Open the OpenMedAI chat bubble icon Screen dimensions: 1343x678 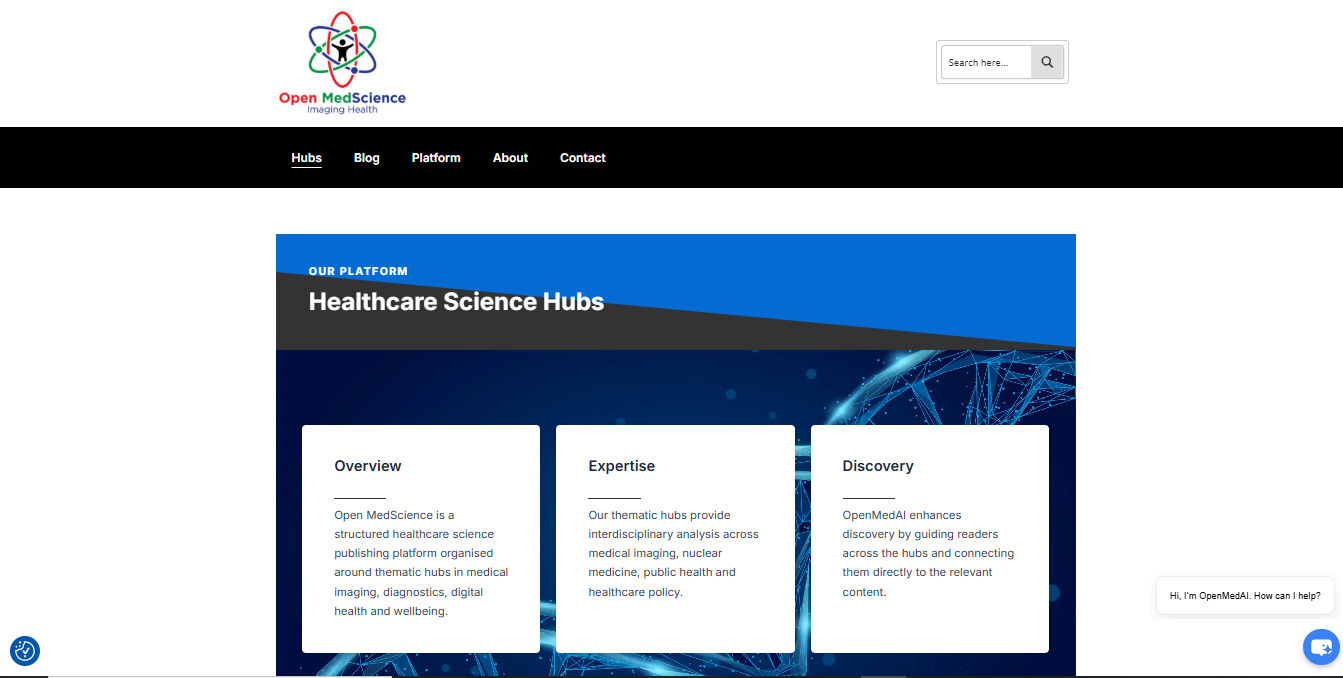[1322, 647]
